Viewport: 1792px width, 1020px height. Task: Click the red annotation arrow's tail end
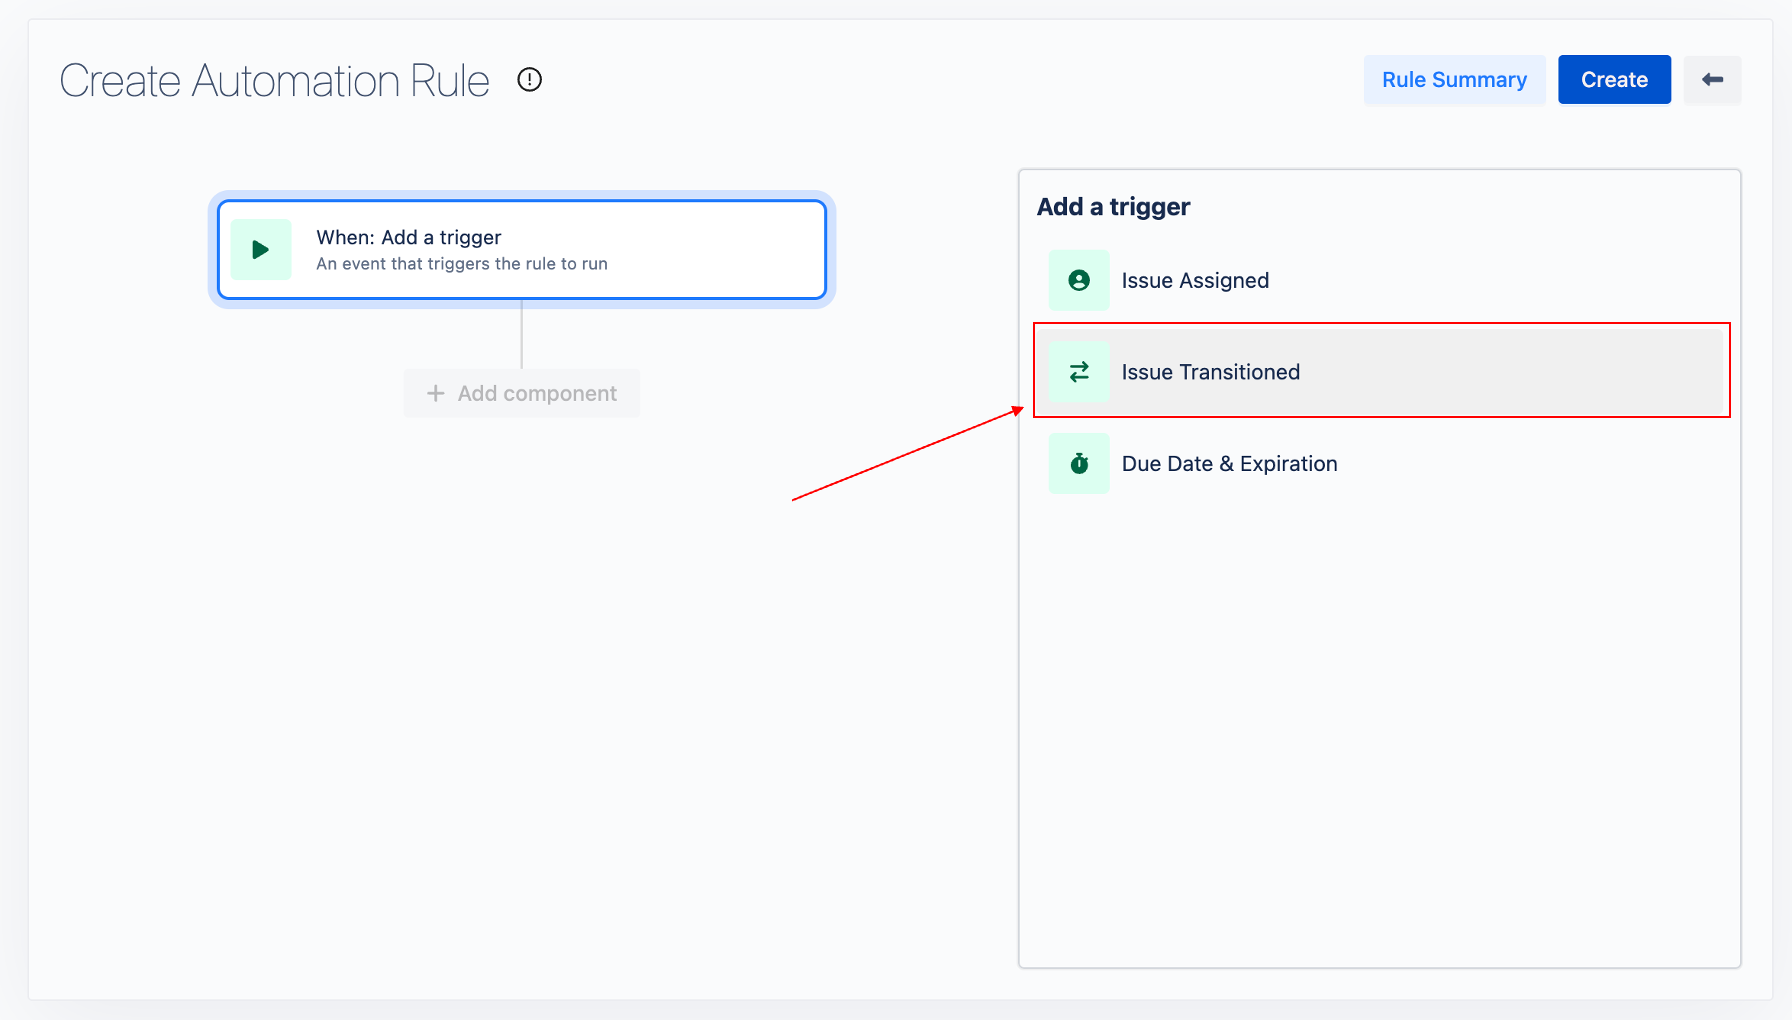click(796, 498)
